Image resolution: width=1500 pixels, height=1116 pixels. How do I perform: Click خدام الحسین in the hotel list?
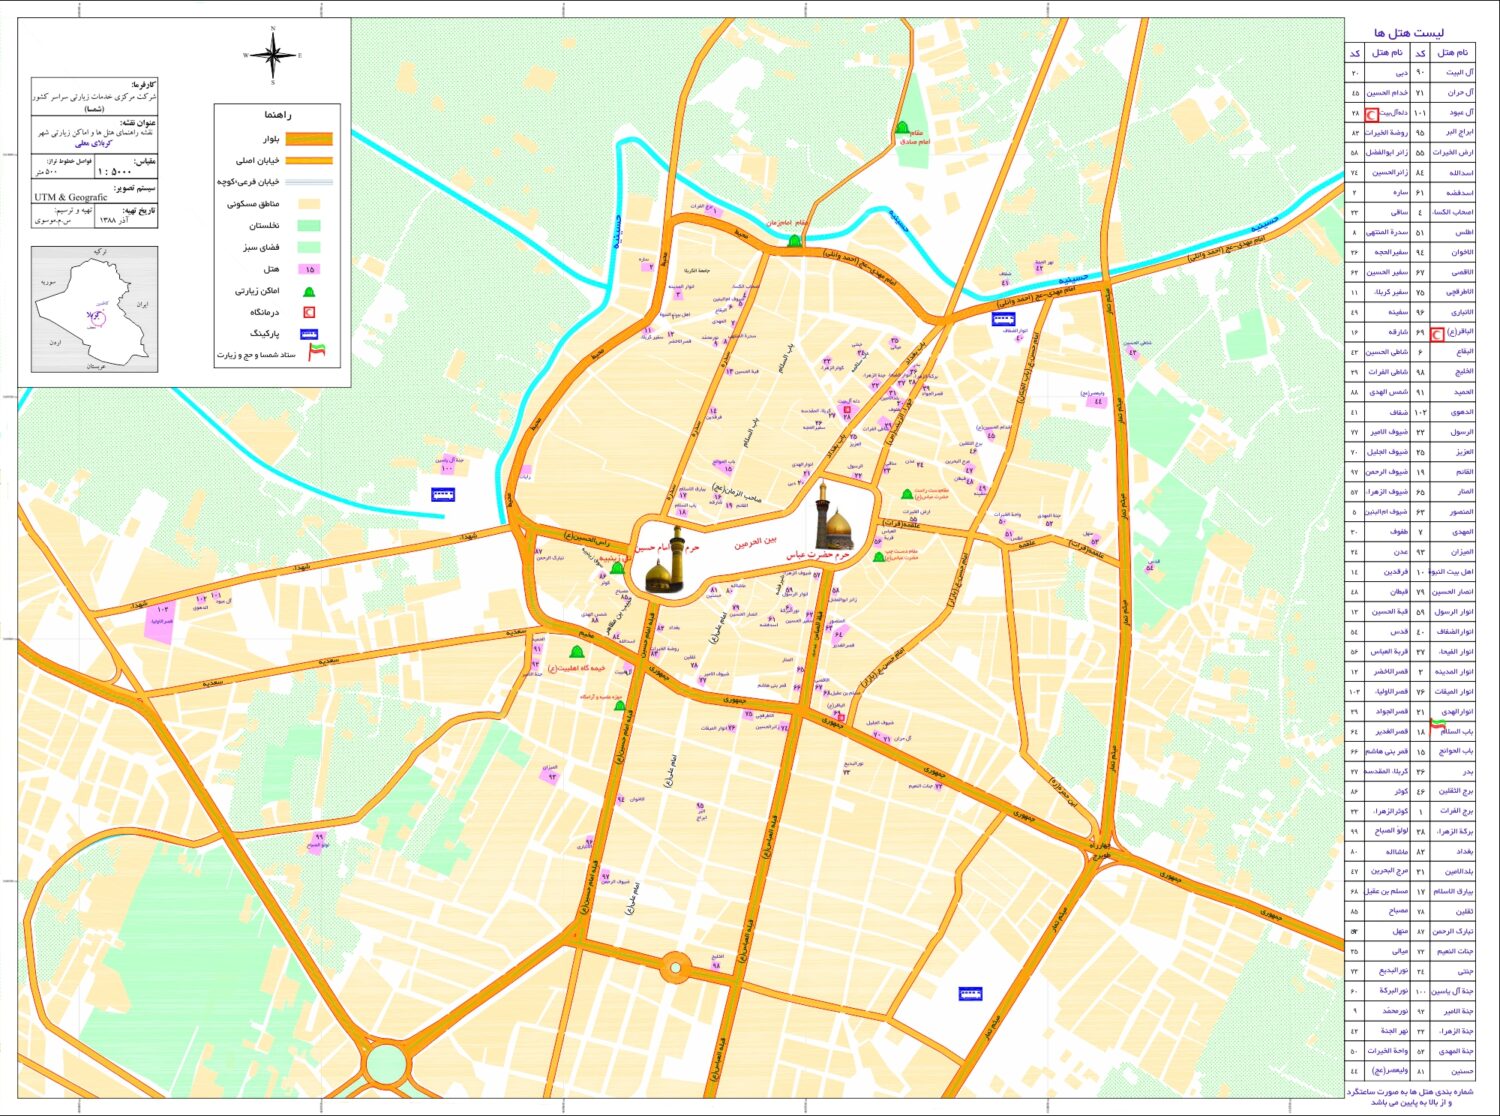click(1389, 93)
